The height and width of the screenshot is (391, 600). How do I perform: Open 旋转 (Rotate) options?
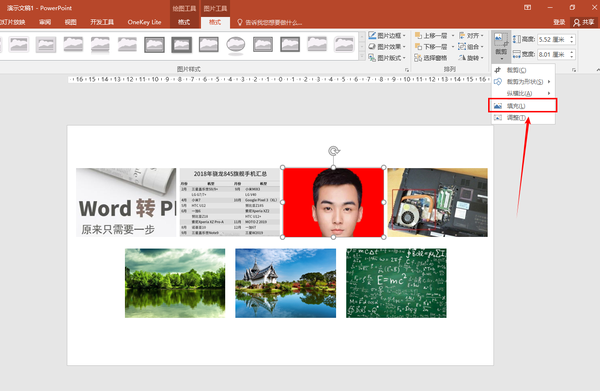tap(471, 58)
